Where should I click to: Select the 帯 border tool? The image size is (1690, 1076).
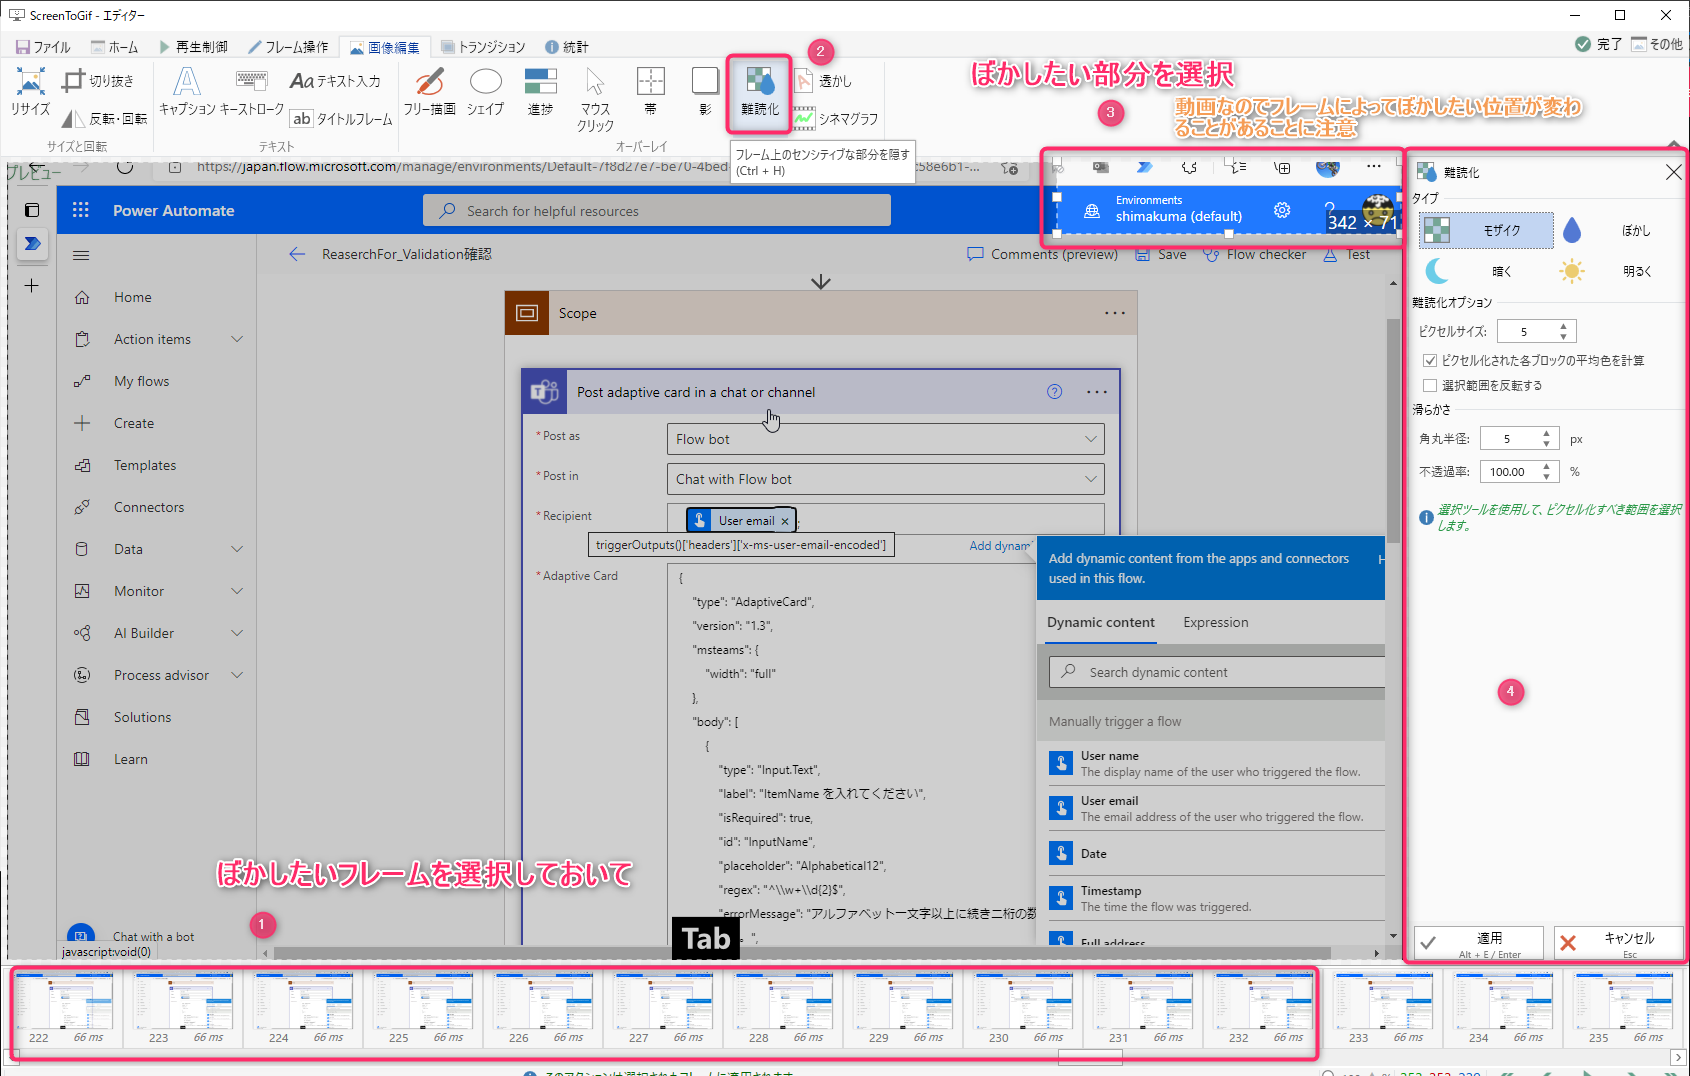point(651,92)
